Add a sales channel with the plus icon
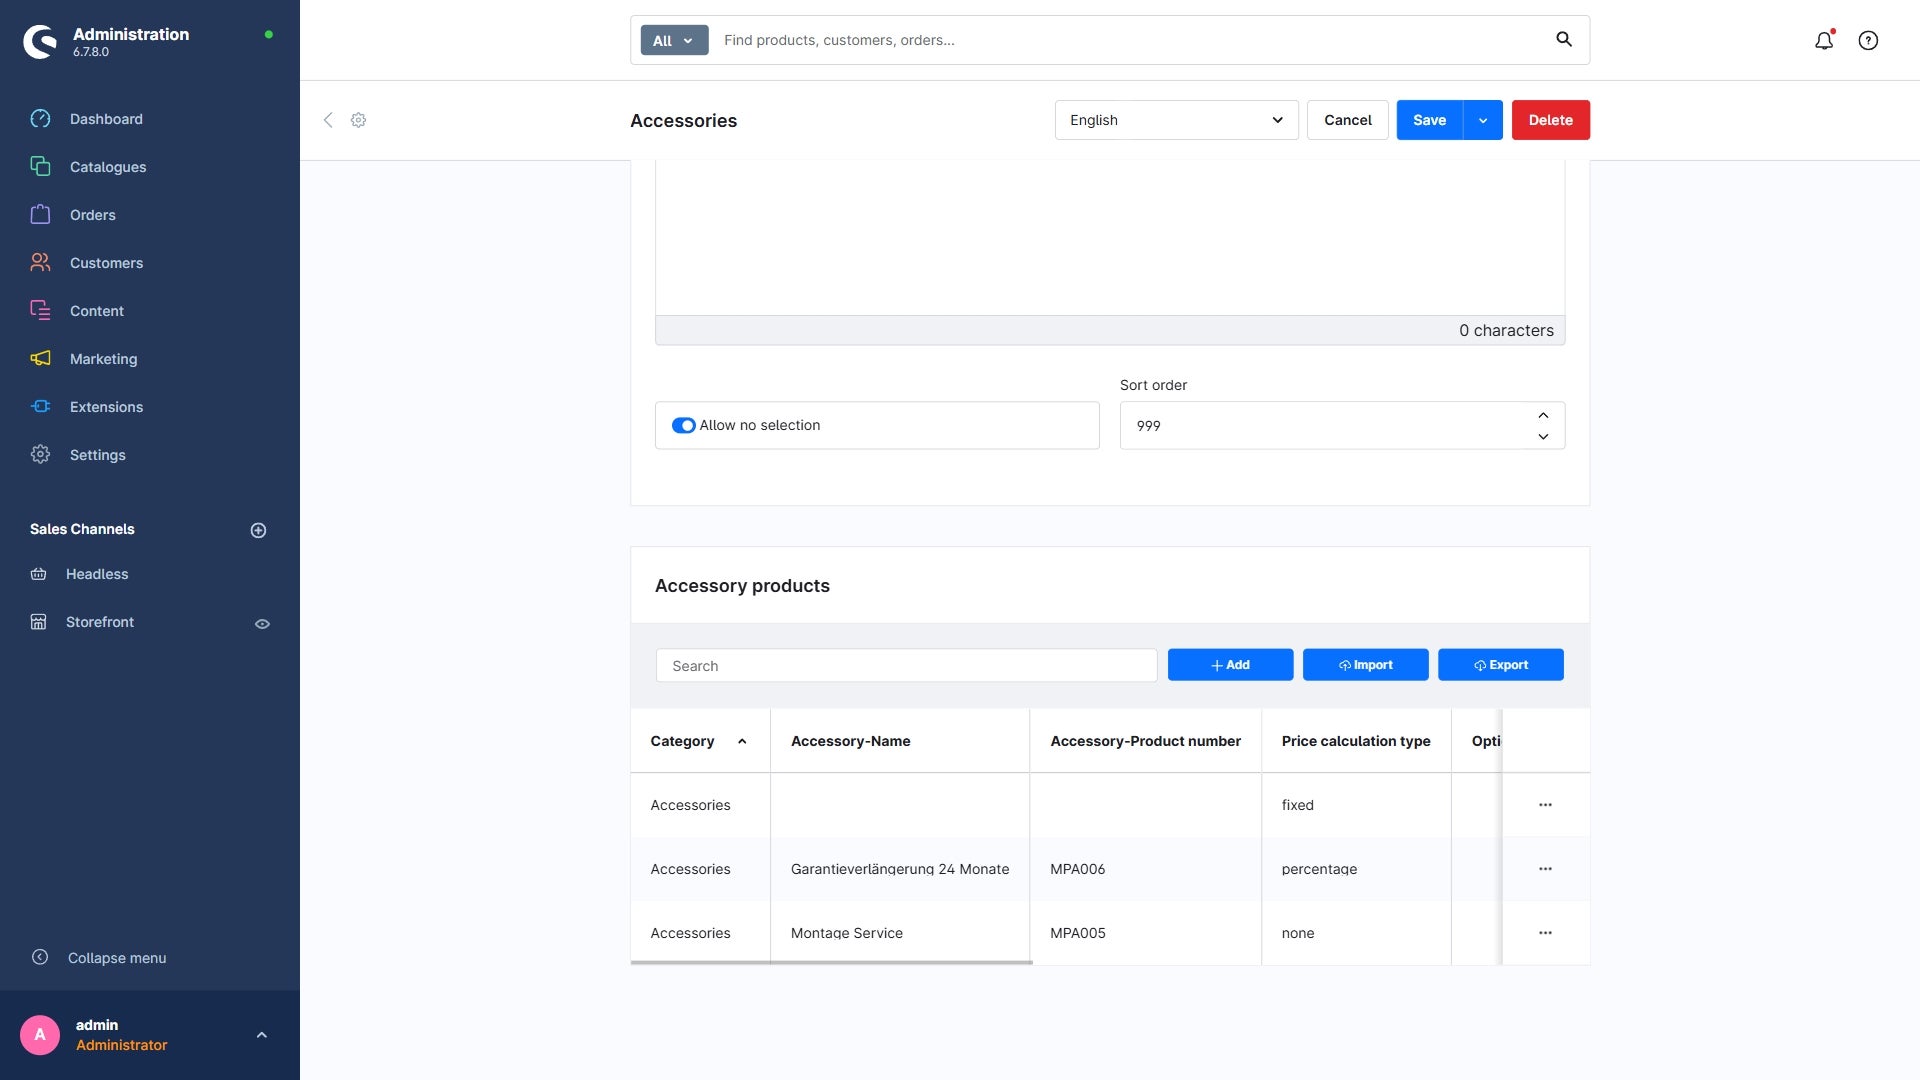Screen dimensions: 1920x1080 pos(258,530)
